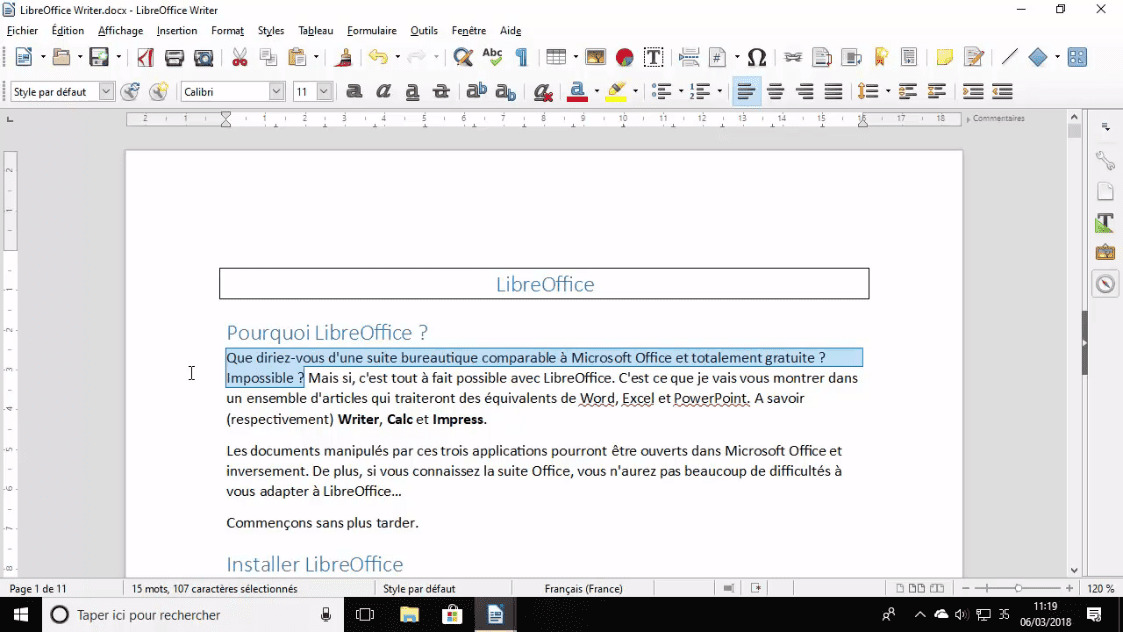
Task: Insert hyperlink icon
Action: [x=793, y=57]
